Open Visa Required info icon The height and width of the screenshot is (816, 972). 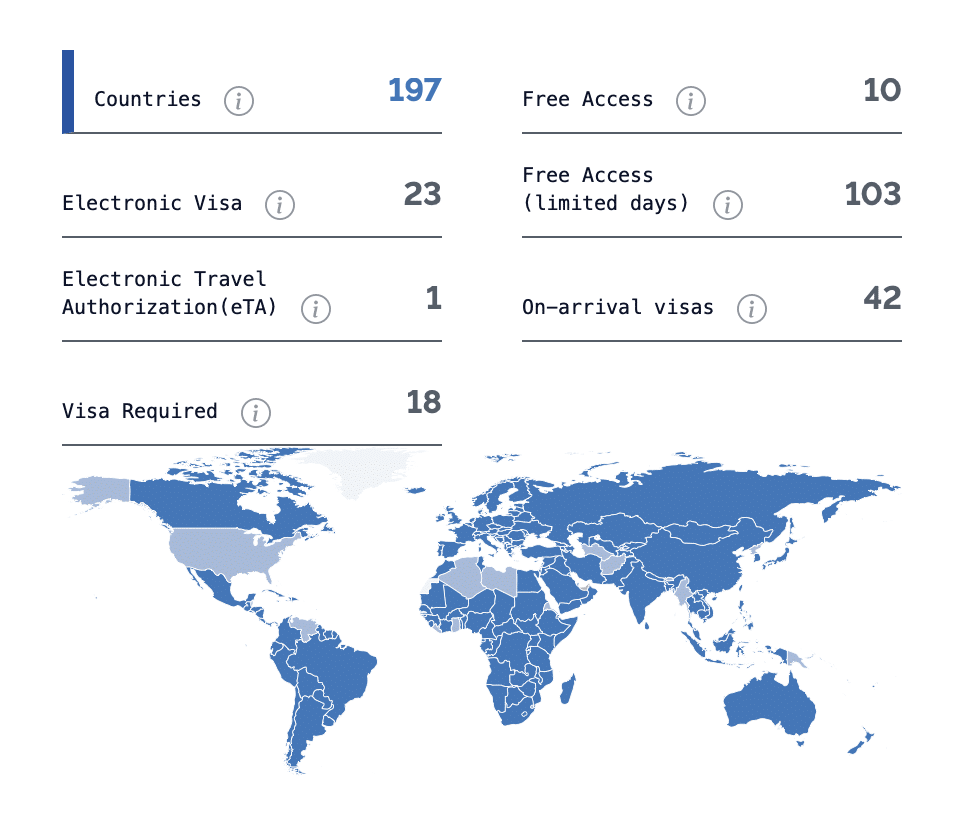(x=256, y=412)
